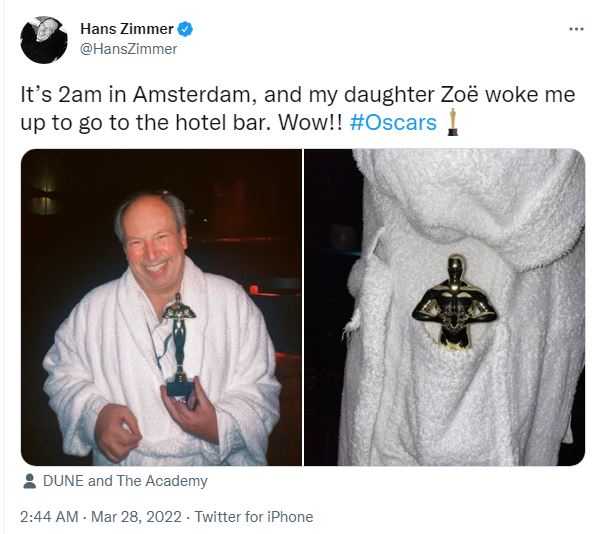The width and height of the screenshot is (601, 534).
Task: Click the Oscar statuette emoji
Action: 453,122
